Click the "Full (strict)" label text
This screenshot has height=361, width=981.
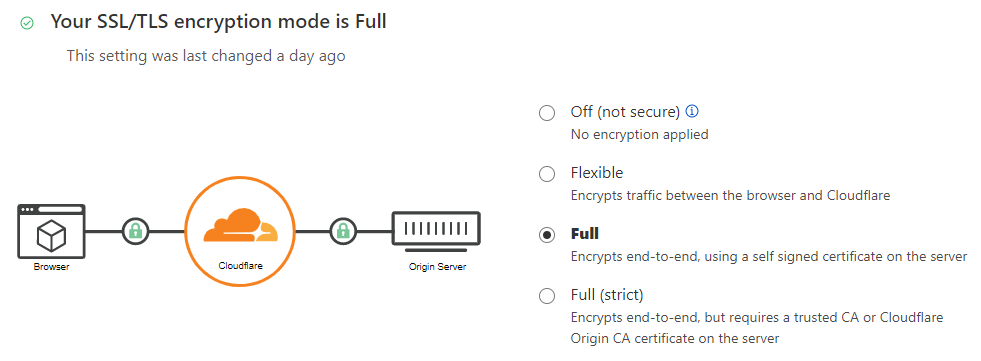(607, 295)
